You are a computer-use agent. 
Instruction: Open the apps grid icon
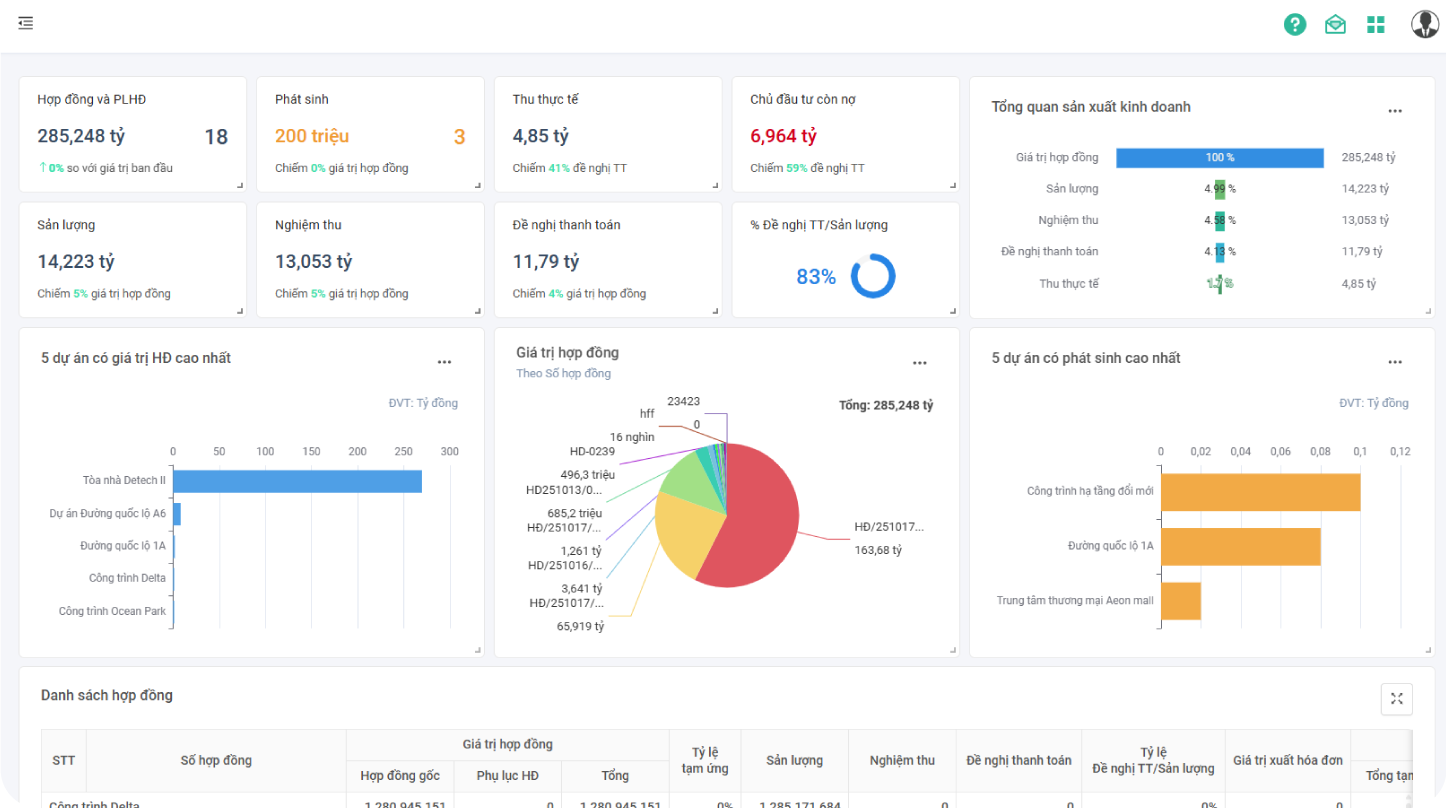(x=1376, y=25)
